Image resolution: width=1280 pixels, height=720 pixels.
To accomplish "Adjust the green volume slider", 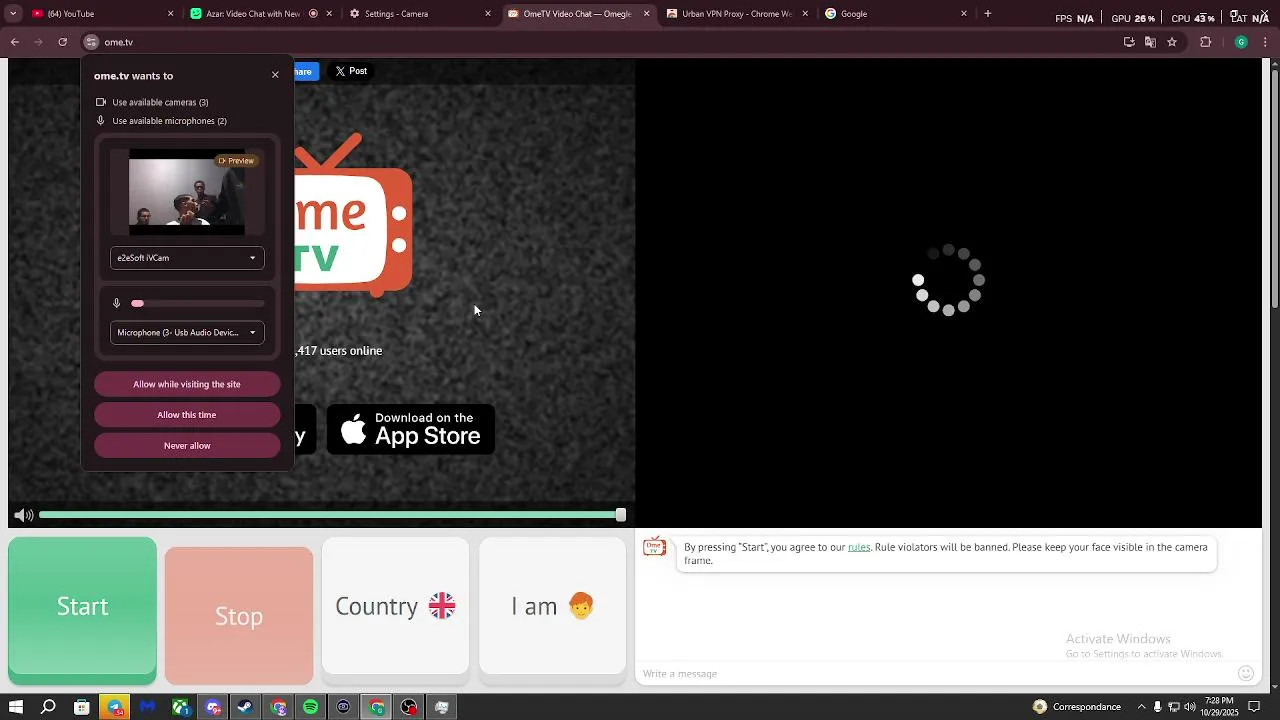I will [x=332, y=515].
